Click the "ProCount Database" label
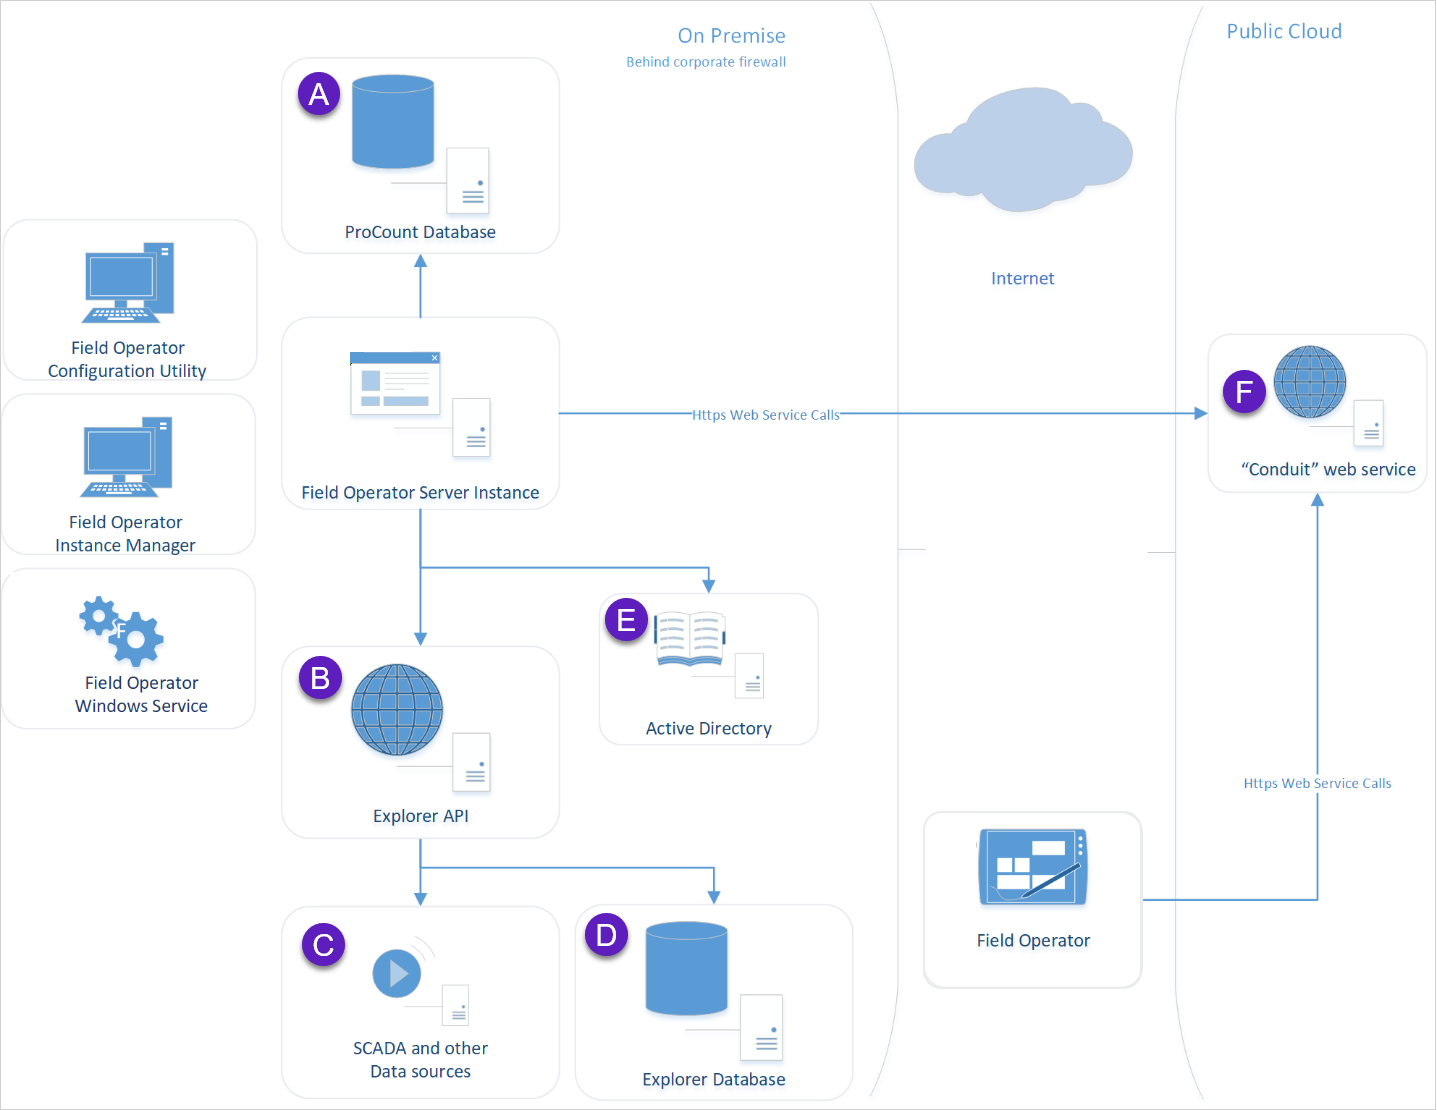This screenshot has height=1110, width=1437. coord(420,232)
